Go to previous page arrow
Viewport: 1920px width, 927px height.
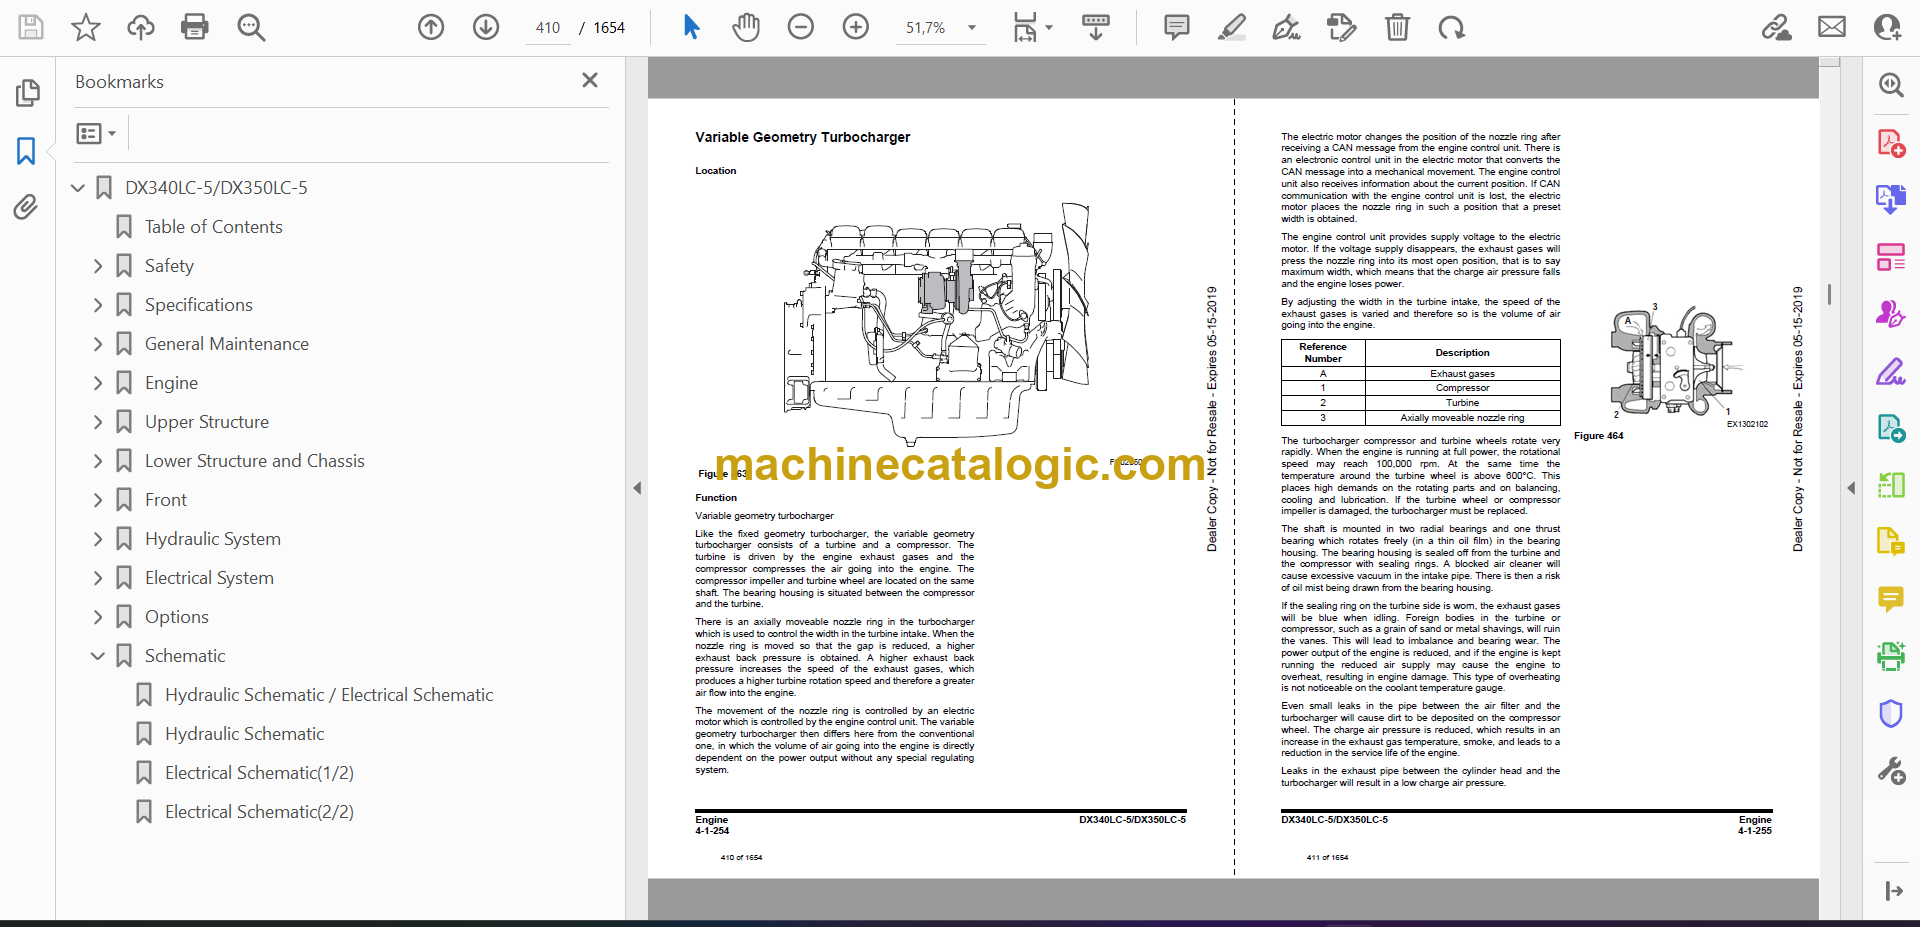click(x=431, y=27)
